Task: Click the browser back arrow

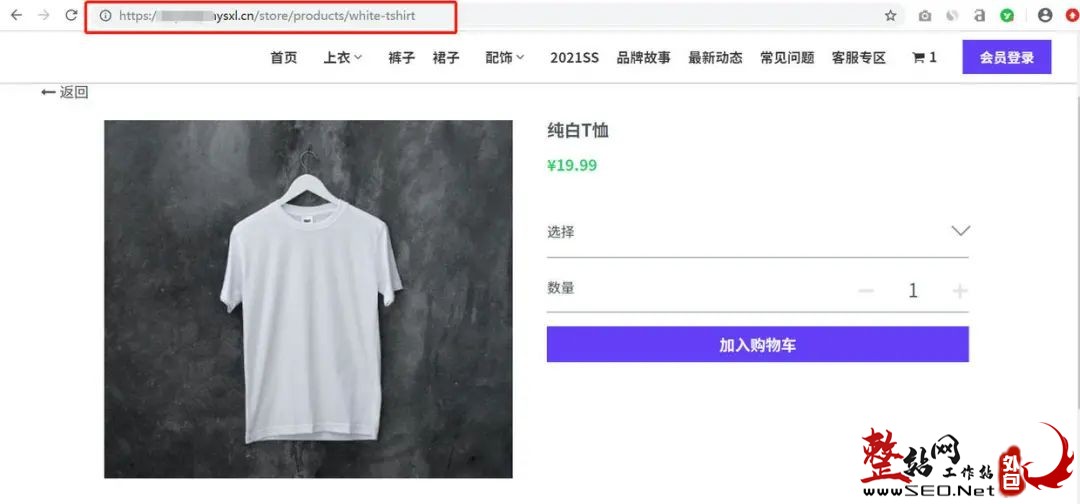Action: click(x=17, y=15)
